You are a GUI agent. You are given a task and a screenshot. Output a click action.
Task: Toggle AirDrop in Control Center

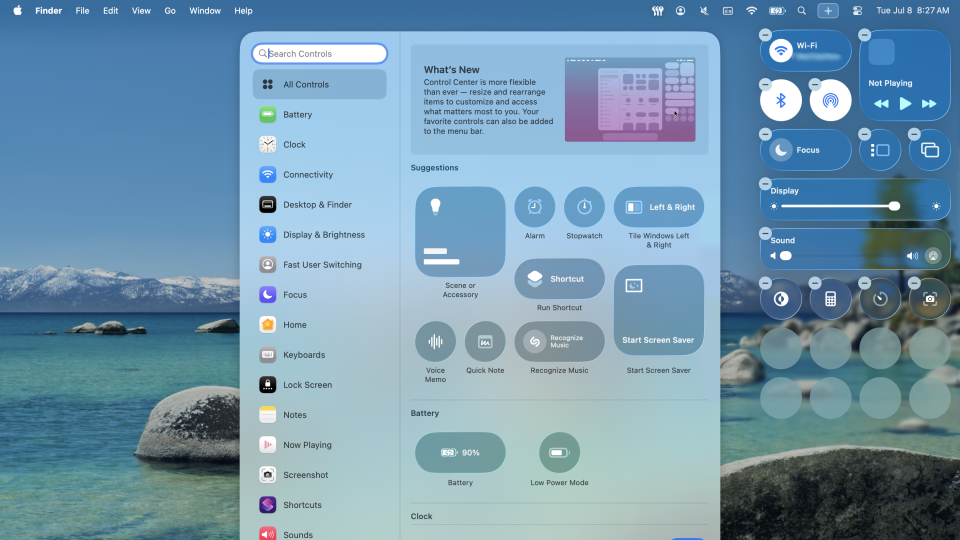pos(830,100)
